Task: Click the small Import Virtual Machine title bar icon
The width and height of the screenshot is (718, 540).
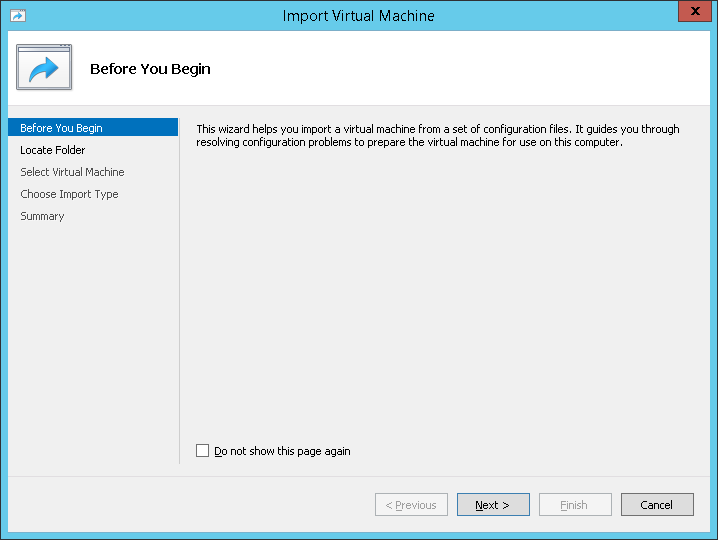Action: click(17, 16)
